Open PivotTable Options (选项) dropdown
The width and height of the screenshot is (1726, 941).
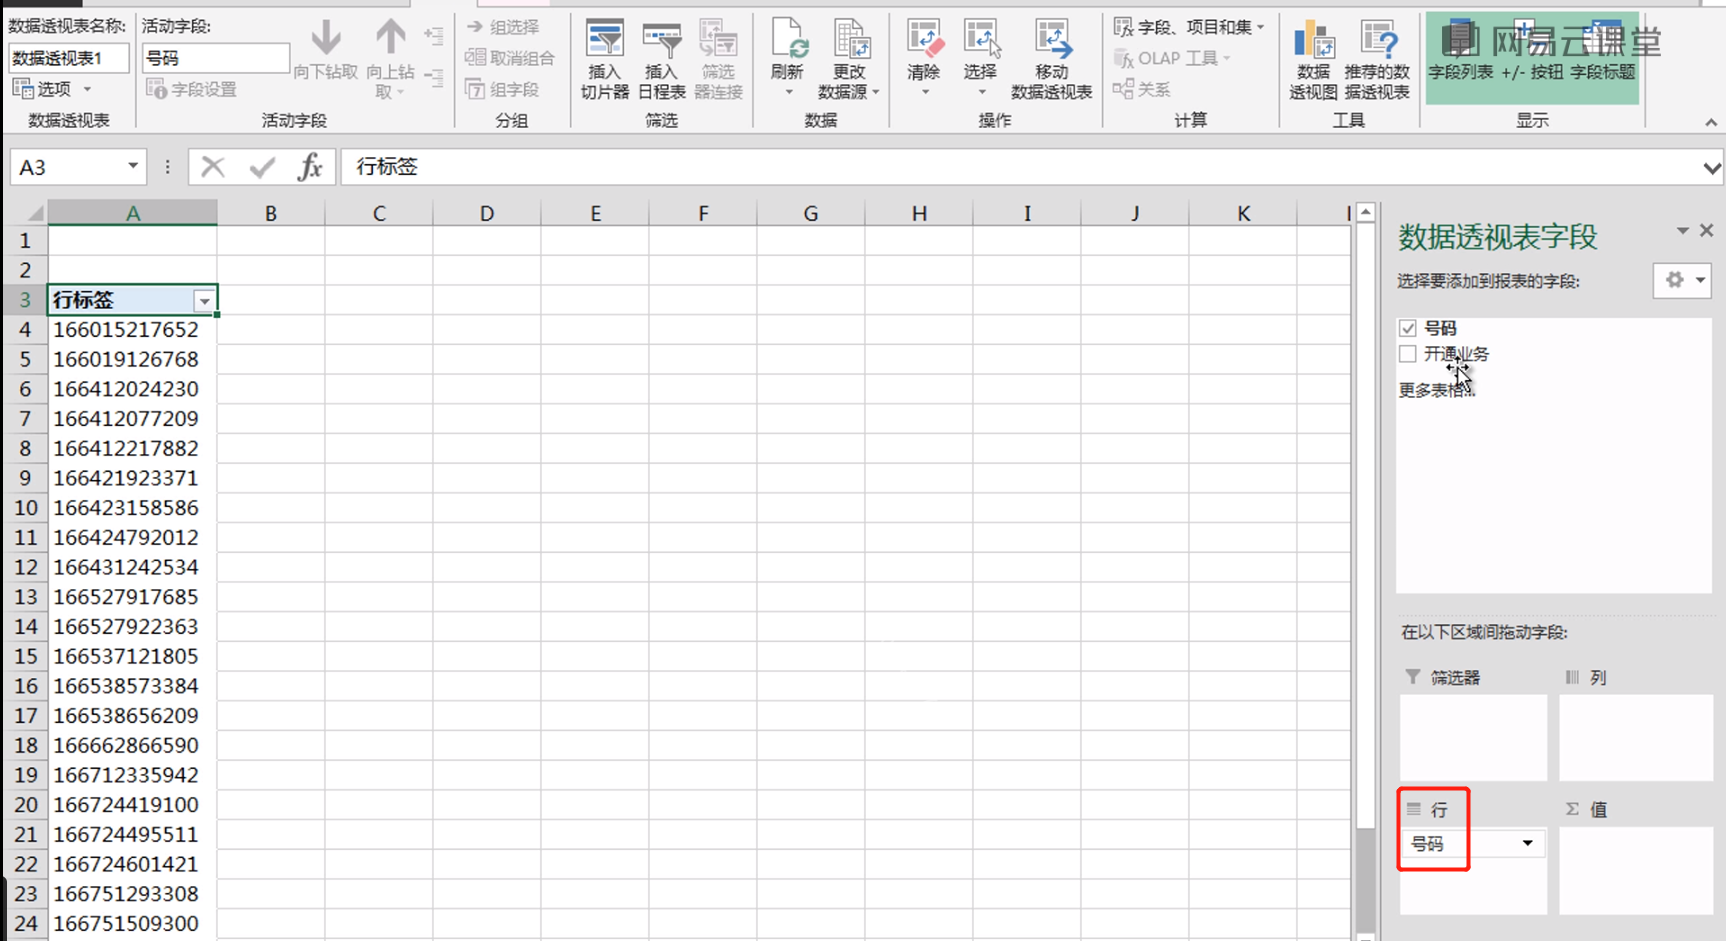pyautogui.click(x=53, y=89)
